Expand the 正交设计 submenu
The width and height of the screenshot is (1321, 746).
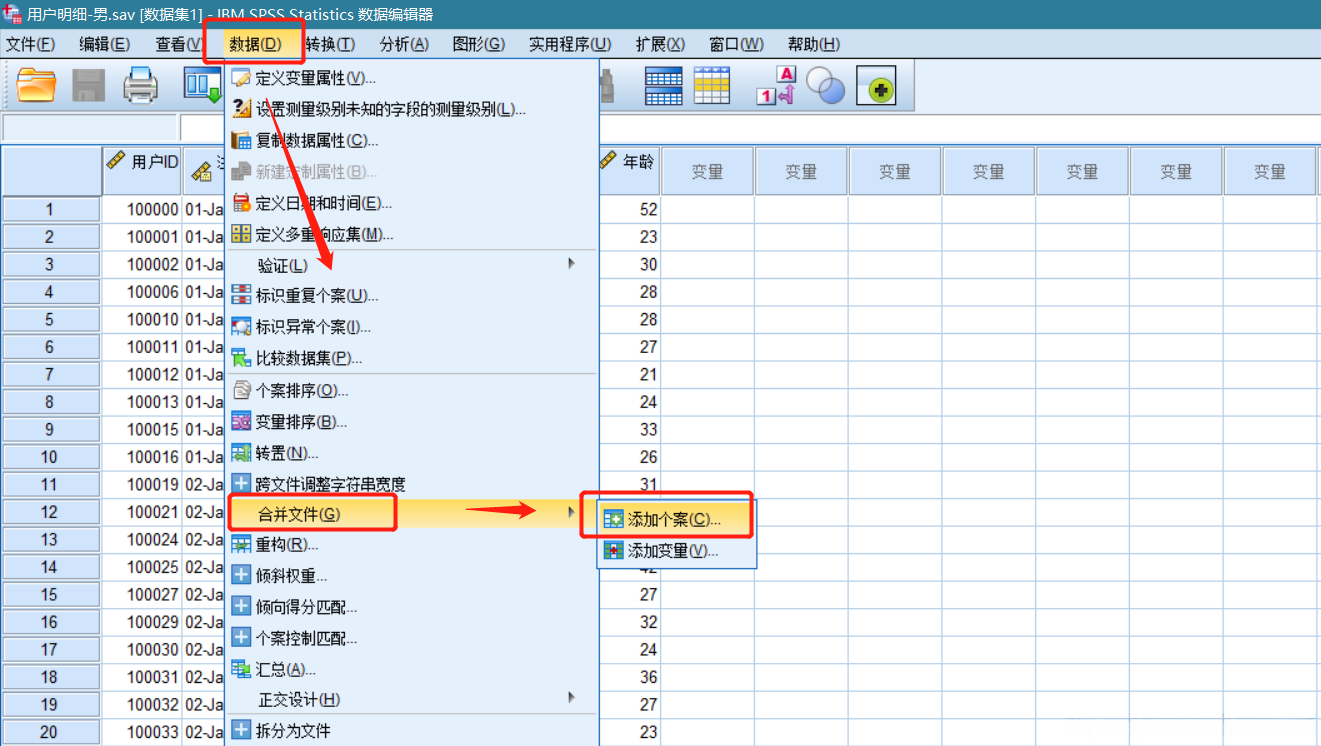tap(412, 699)
